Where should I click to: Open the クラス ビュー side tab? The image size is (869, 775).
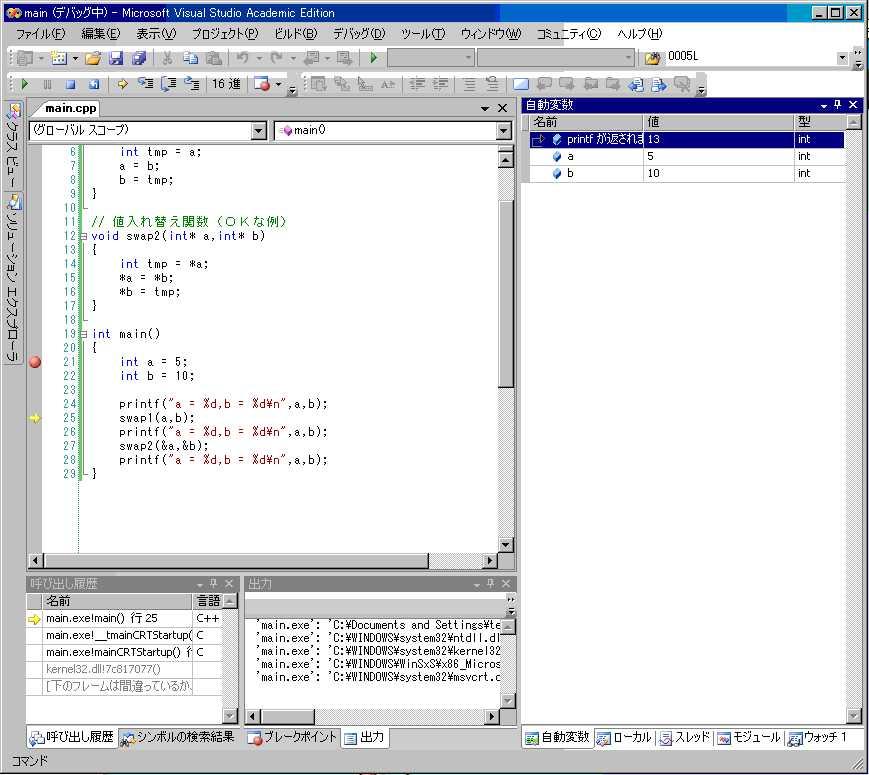pyautogui.click(x=13, y=145)
